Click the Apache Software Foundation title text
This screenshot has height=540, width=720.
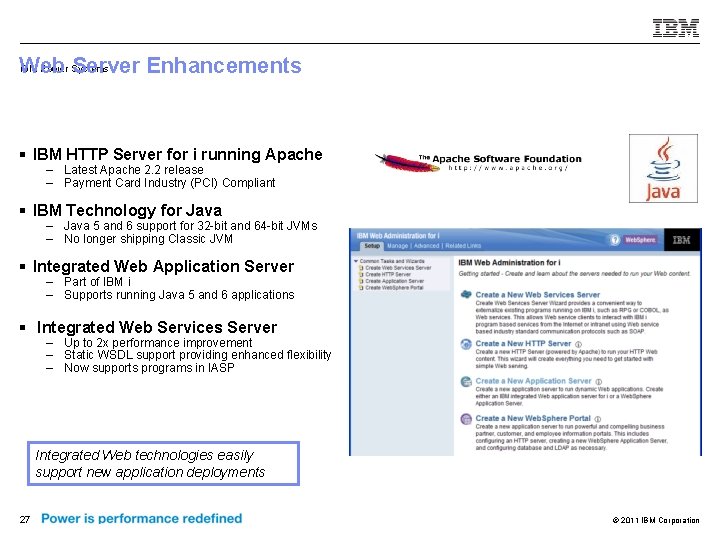click(500, 159)
